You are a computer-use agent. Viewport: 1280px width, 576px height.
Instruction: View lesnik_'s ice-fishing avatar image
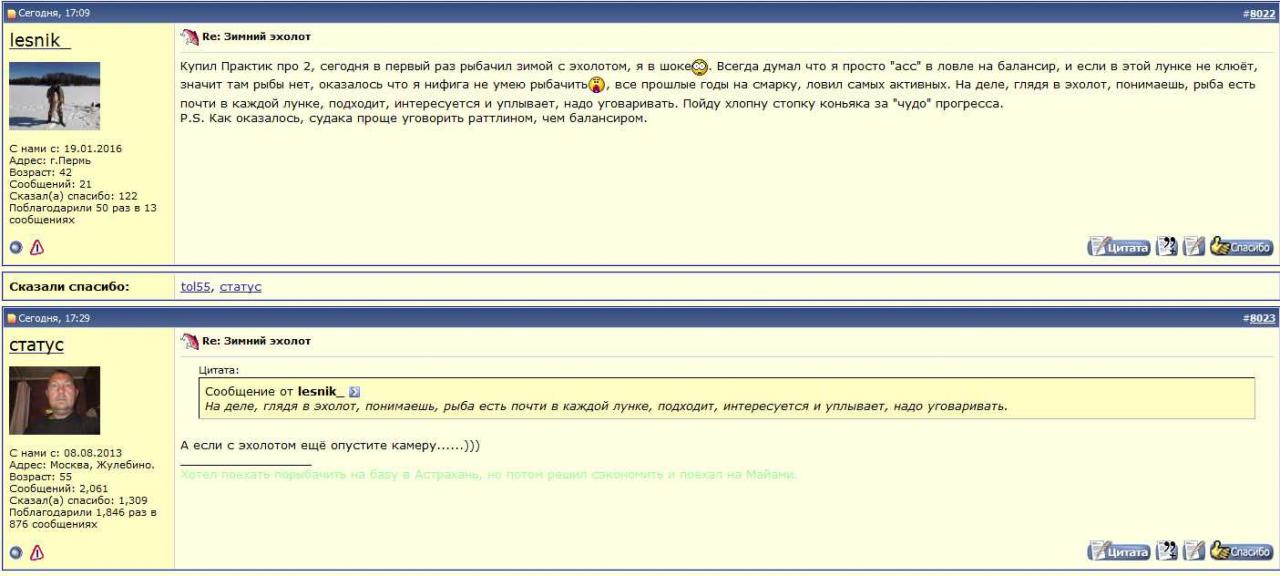click(54, 95)
